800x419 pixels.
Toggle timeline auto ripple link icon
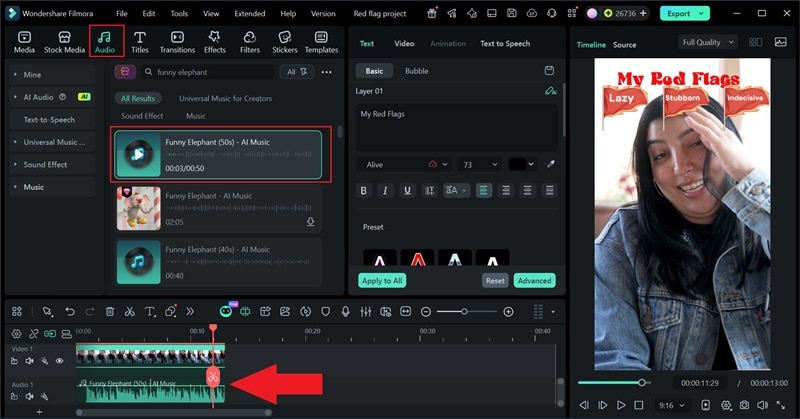point(49,334)
